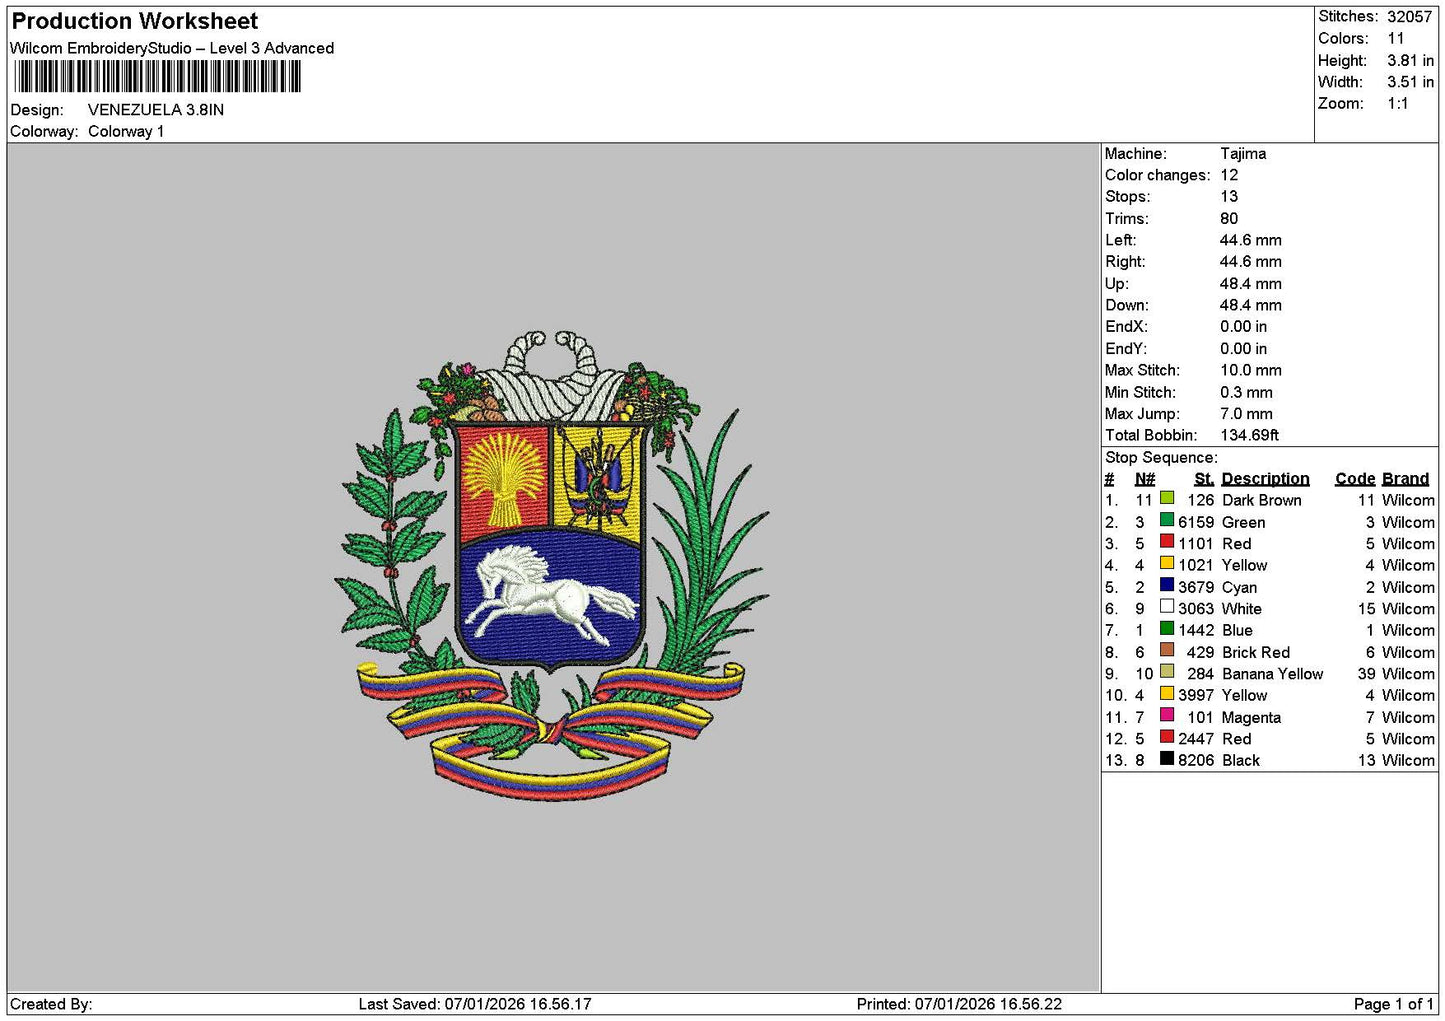Screen dimensions: 1445x1021
Task: Click the Color changes value '12'
Action: [x=1229, y=175]
